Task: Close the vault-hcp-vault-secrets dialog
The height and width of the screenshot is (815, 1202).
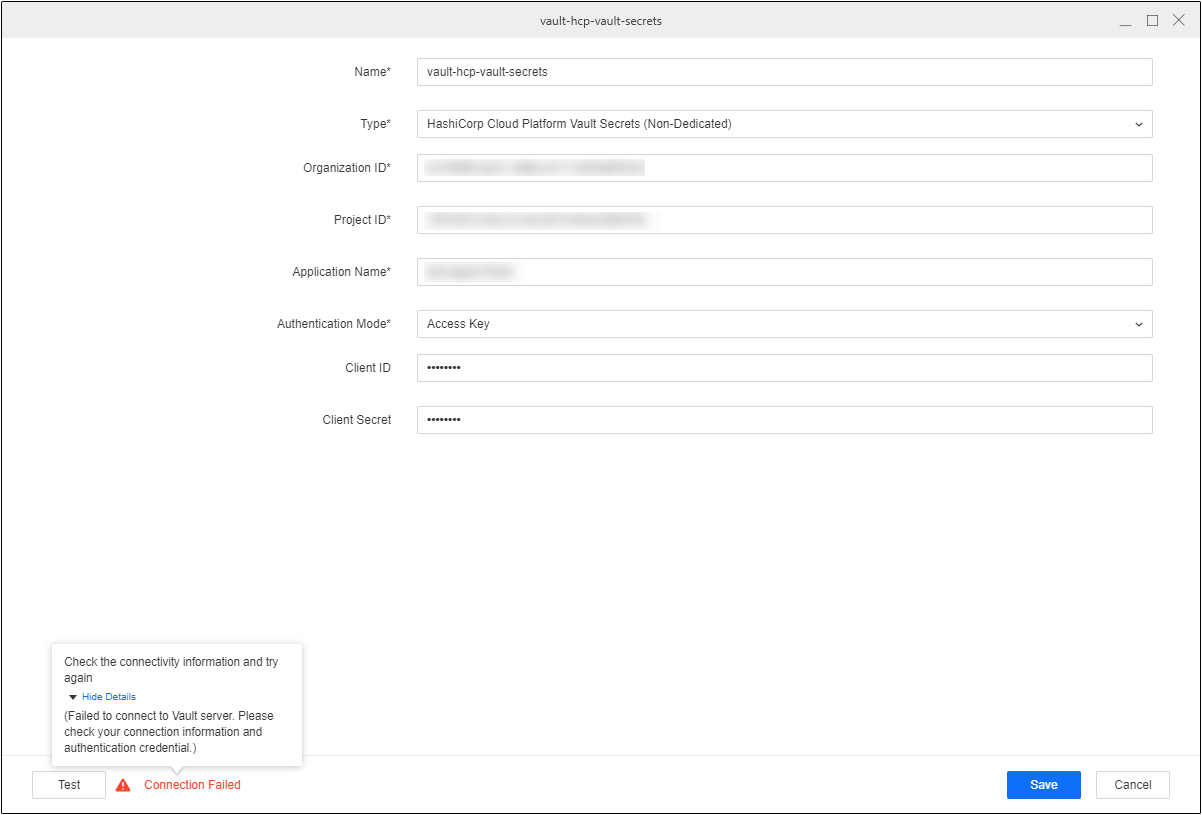Action: (1178, 21)
